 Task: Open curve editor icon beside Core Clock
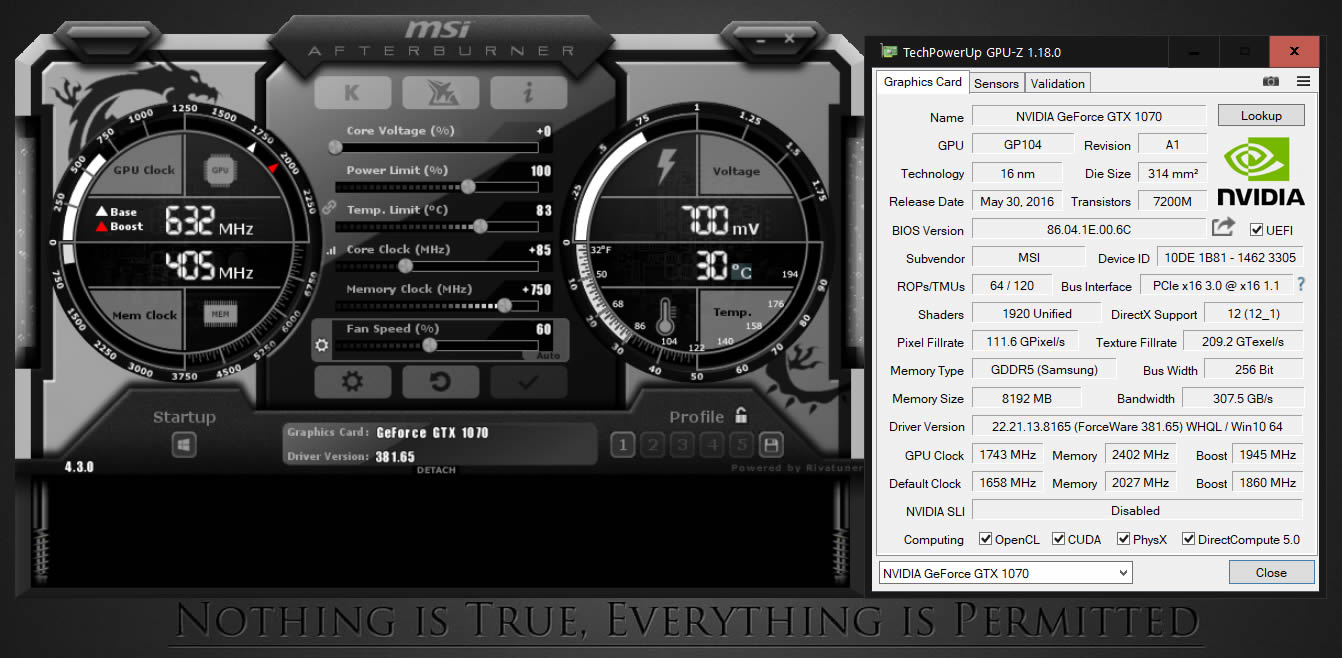coord(331,251)
